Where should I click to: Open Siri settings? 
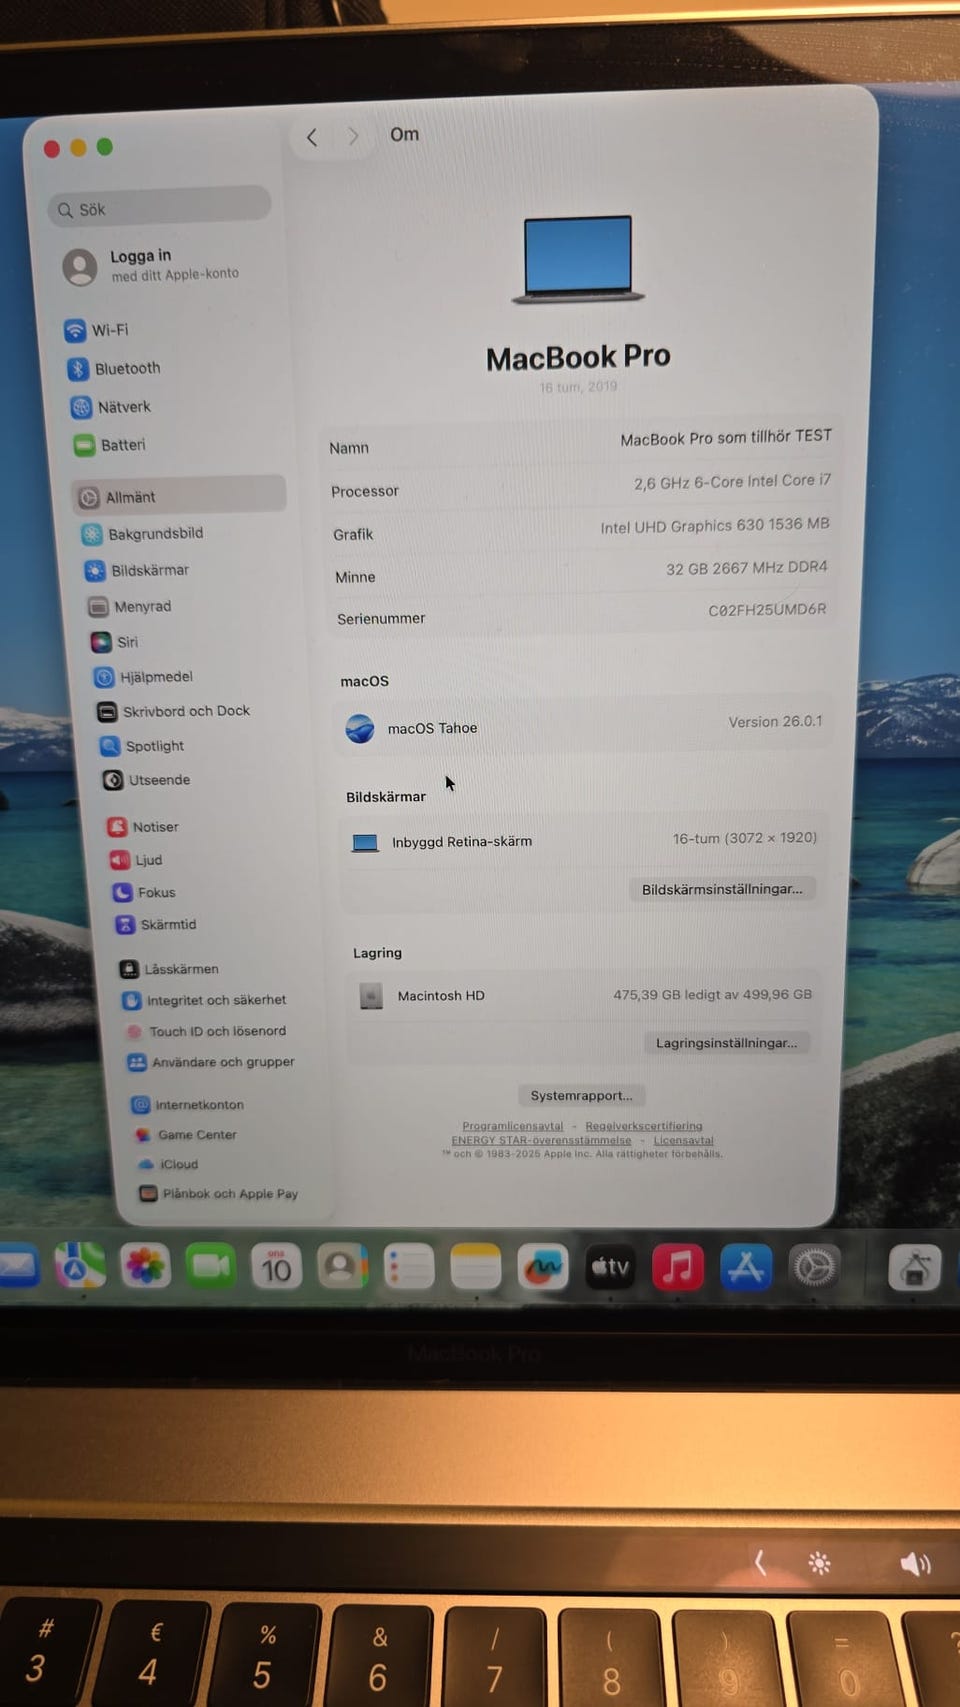[115, 642]
